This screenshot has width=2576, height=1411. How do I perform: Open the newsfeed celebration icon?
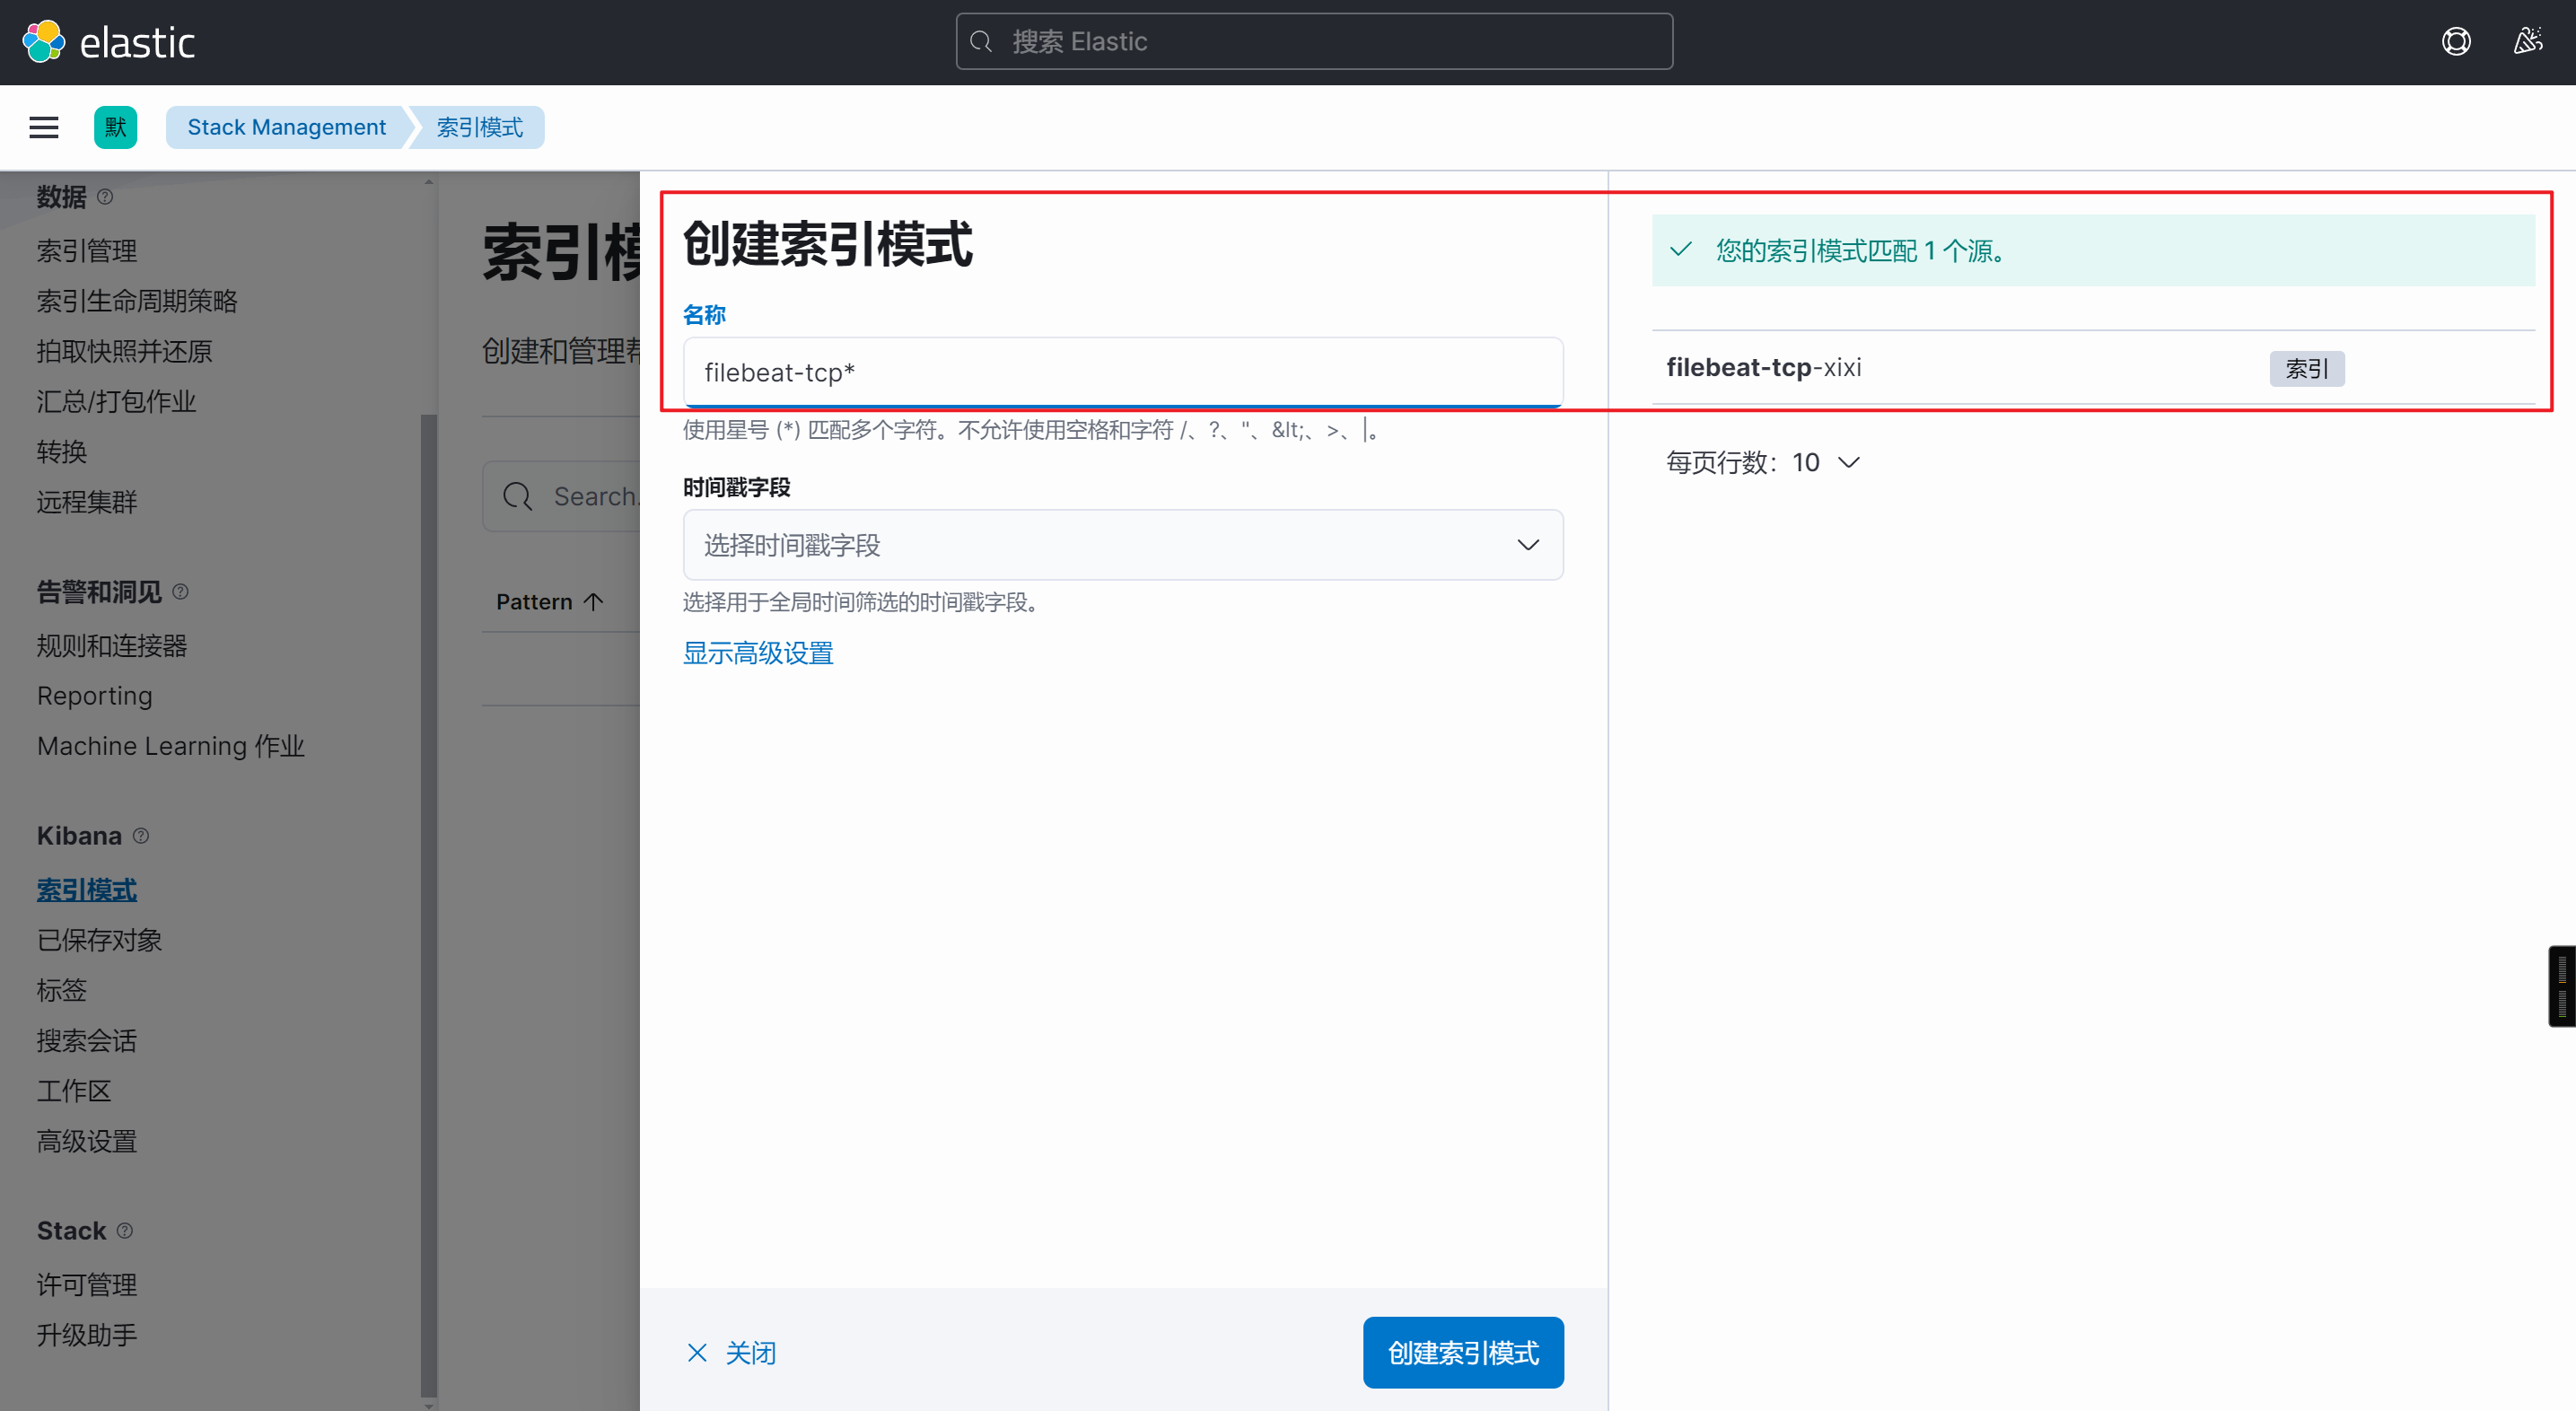click(x=2528, y=42)
